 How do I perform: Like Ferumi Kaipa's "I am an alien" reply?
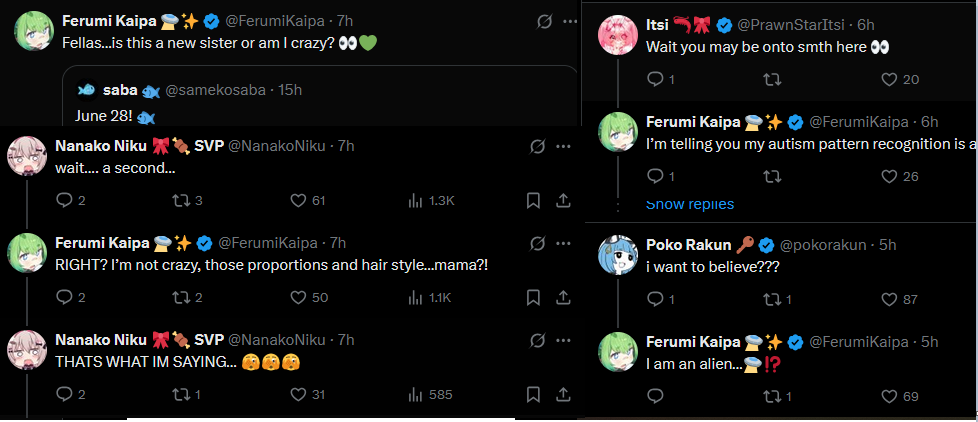(x=891, y=397)
